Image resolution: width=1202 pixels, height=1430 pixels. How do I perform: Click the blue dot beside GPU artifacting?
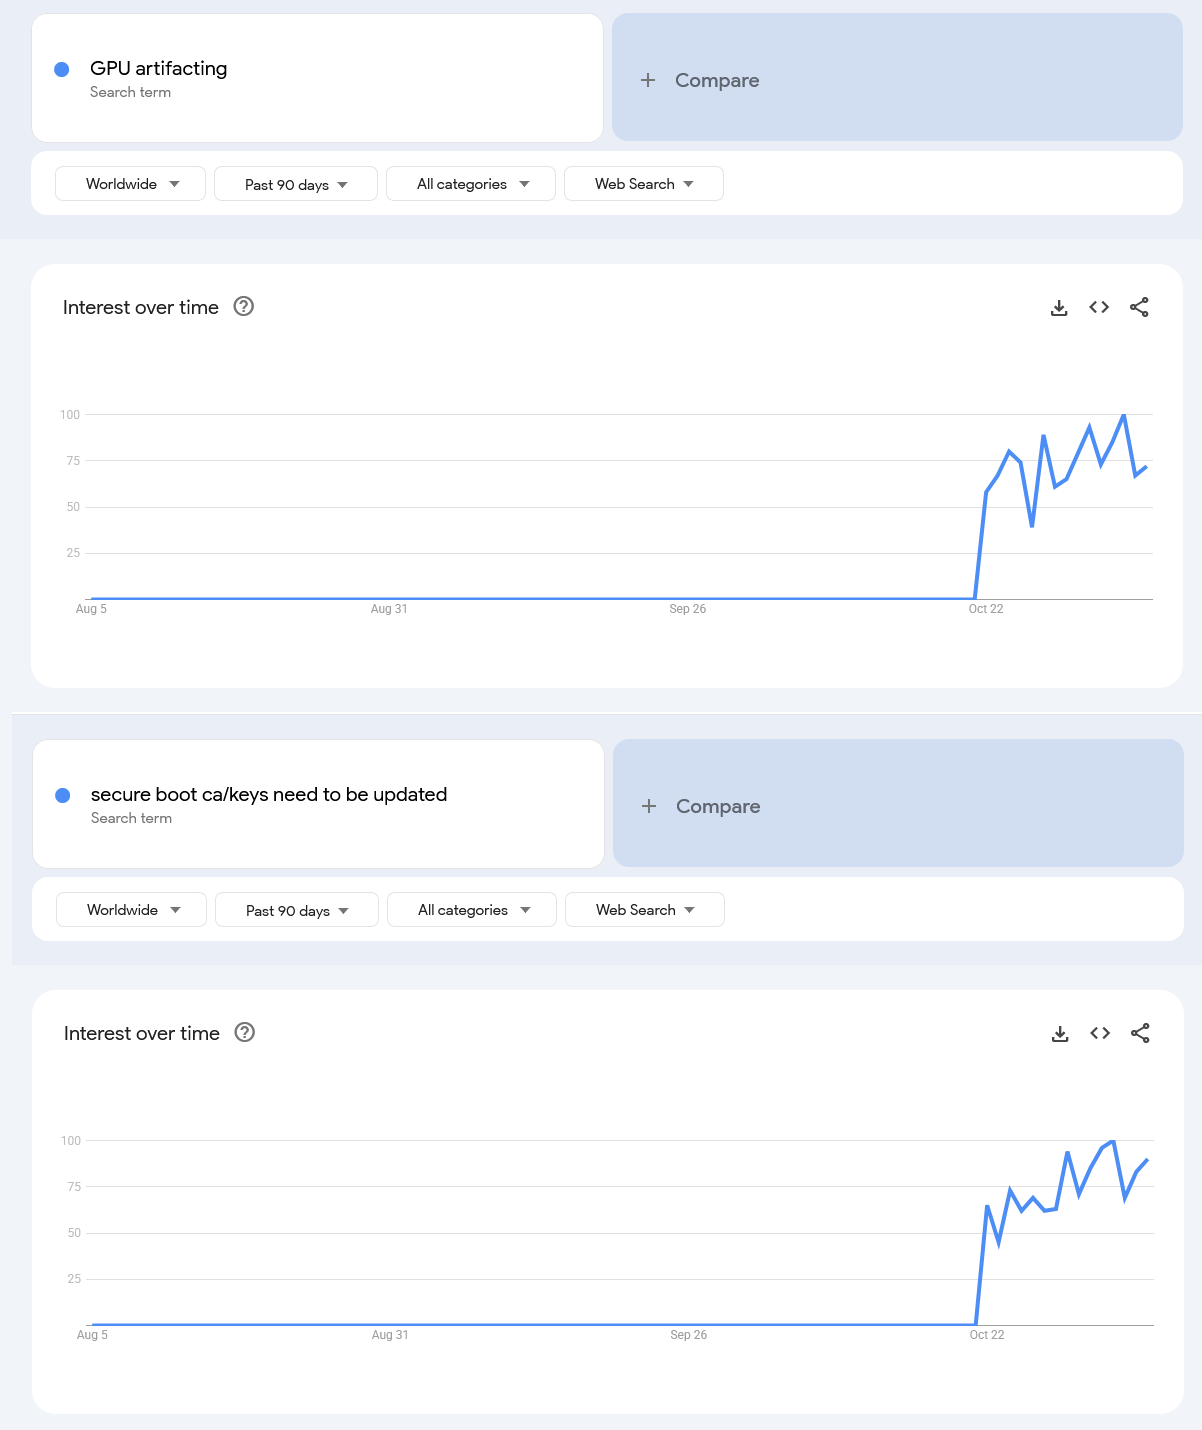pyautogui.click(x=61, y=68)
